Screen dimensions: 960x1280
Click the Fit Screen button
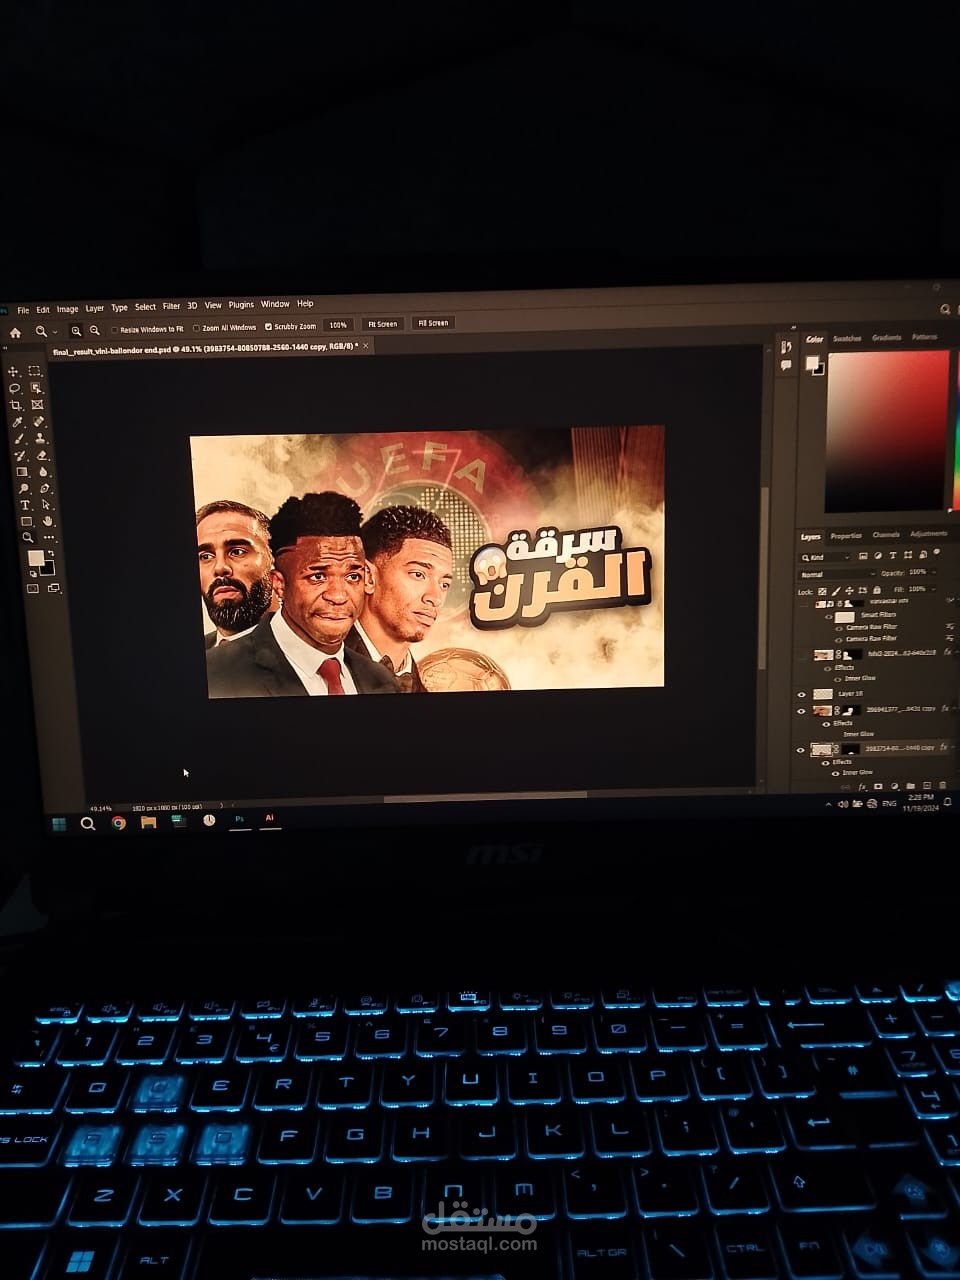click(382, 324)
